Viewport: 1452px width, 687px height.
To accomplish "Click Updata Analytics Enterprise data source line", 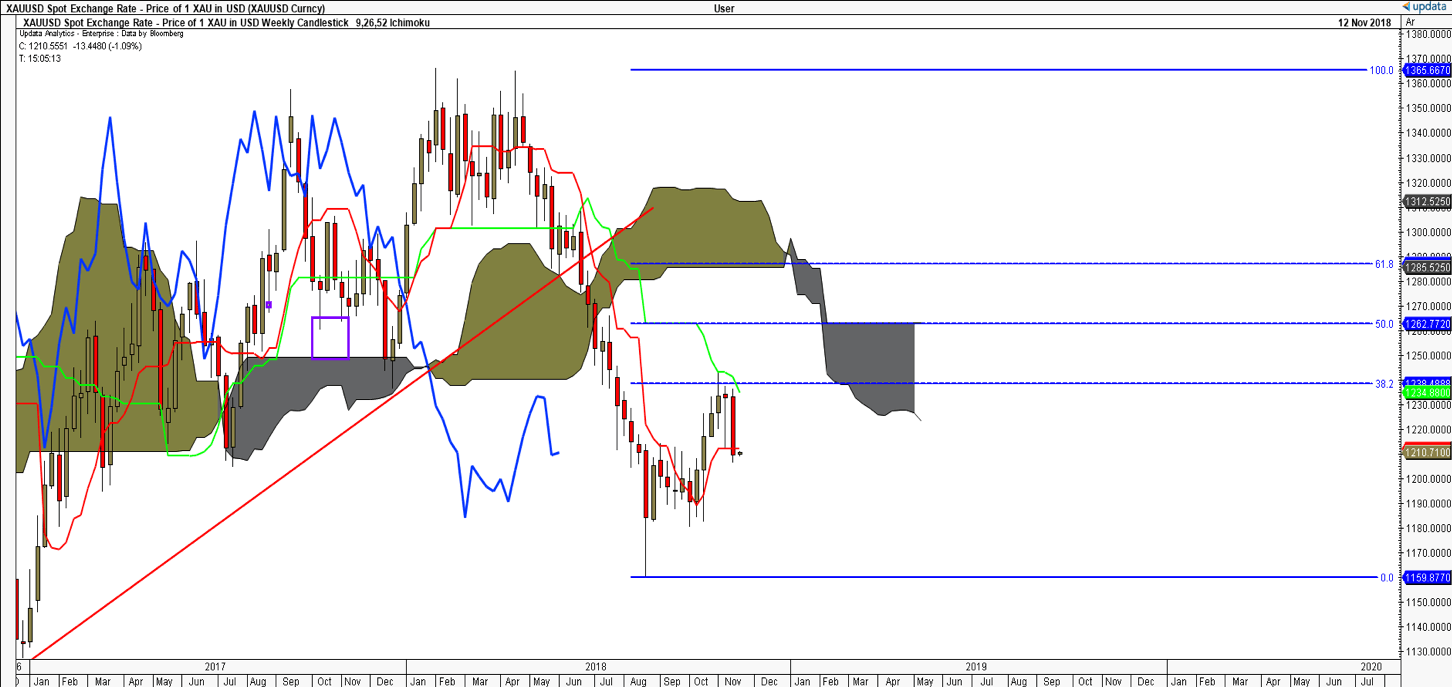I will 101,33.
